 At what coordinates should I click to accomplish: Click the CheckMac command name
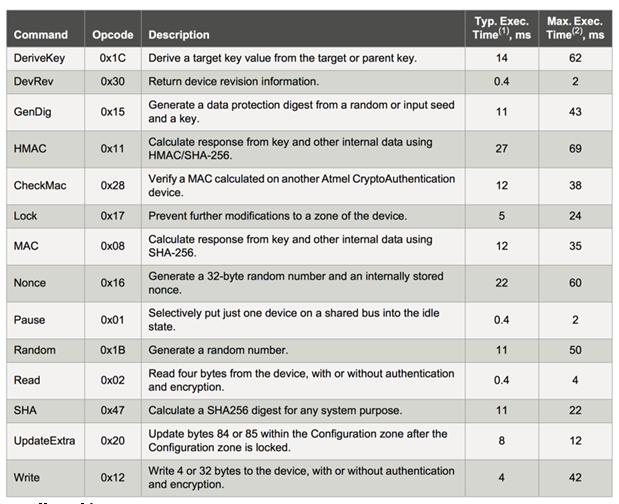point(39,185)
